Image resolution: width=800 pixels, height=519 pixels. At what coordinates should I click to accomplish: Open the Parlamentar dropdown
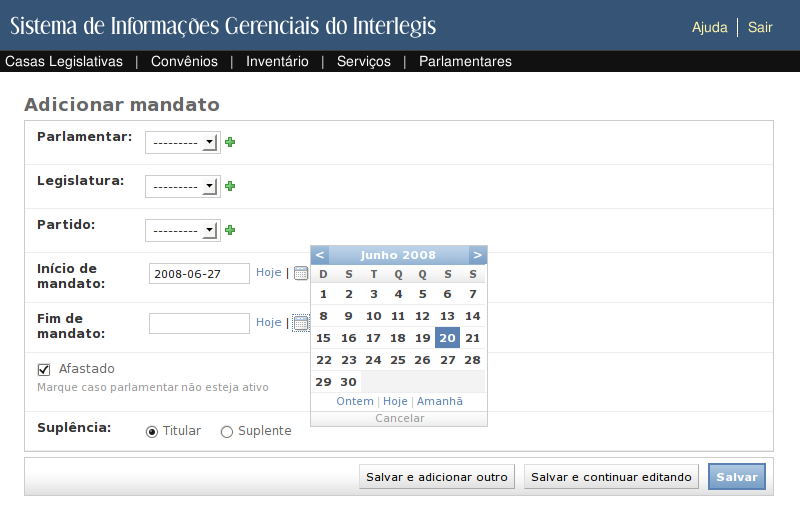182,143
